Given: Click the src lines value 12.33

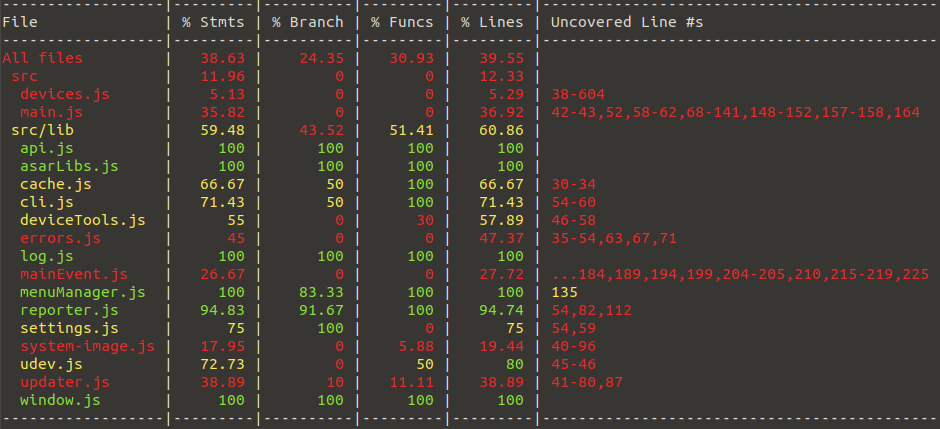Looking at the screenshot, I should (501, 76).
